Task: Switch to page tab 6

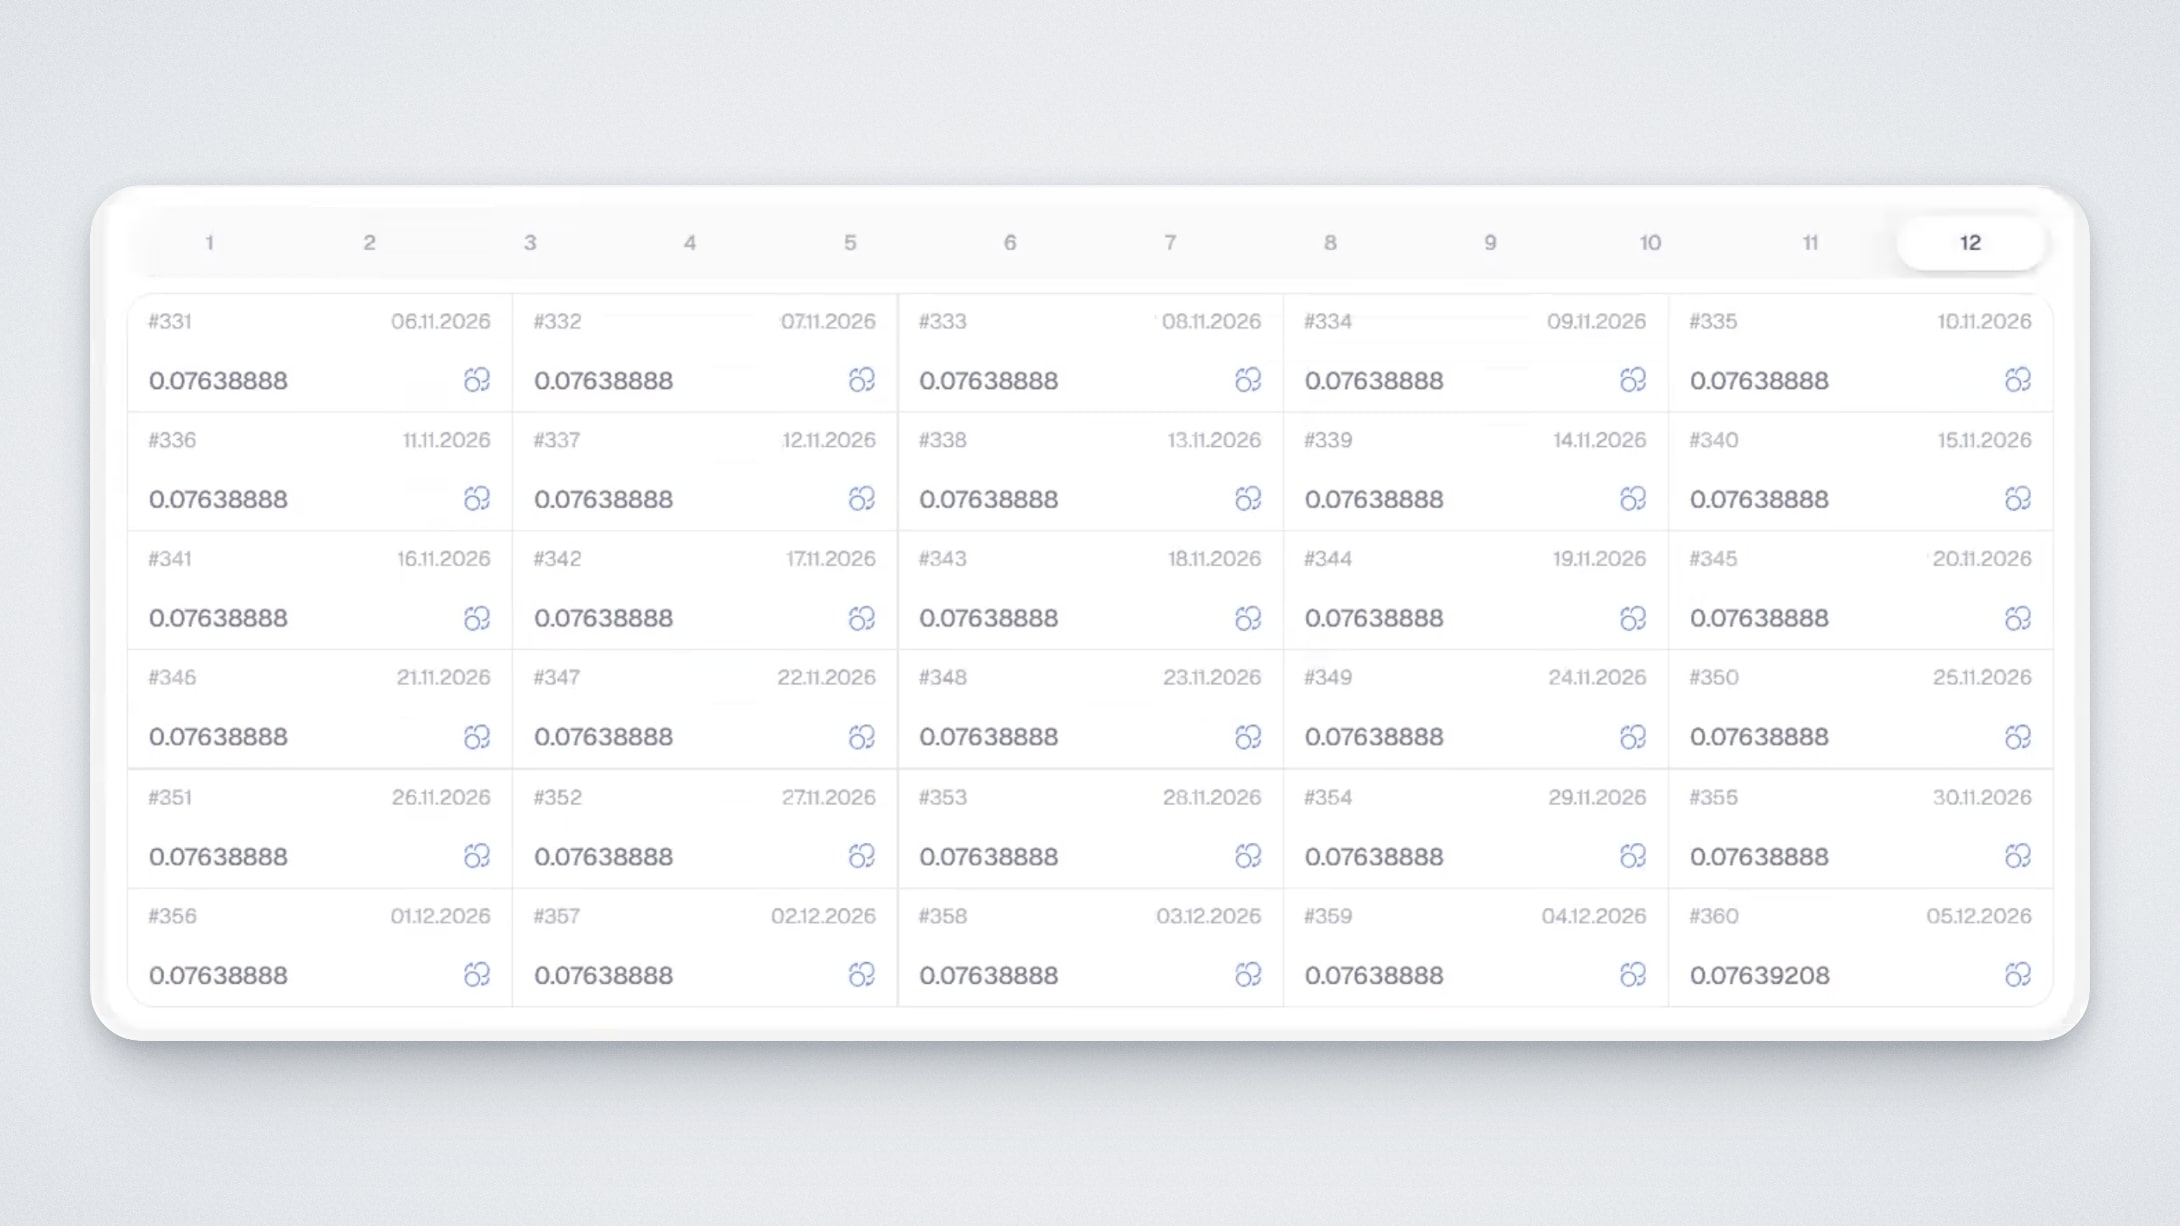Action: tap(1010, 243)
